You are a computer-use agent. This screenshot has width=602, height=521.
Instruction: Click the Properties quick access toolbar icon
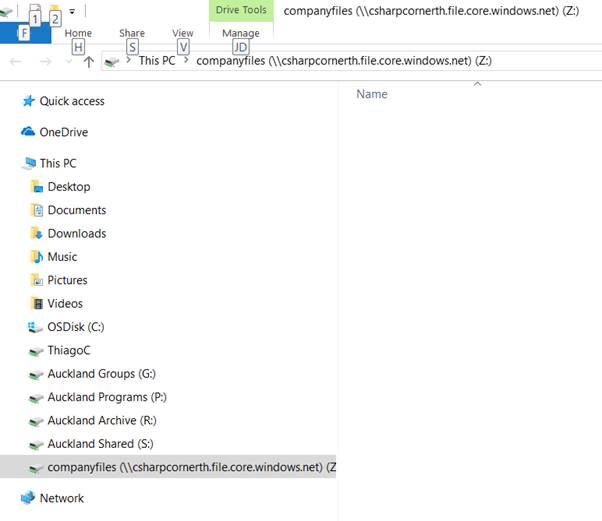35,12
